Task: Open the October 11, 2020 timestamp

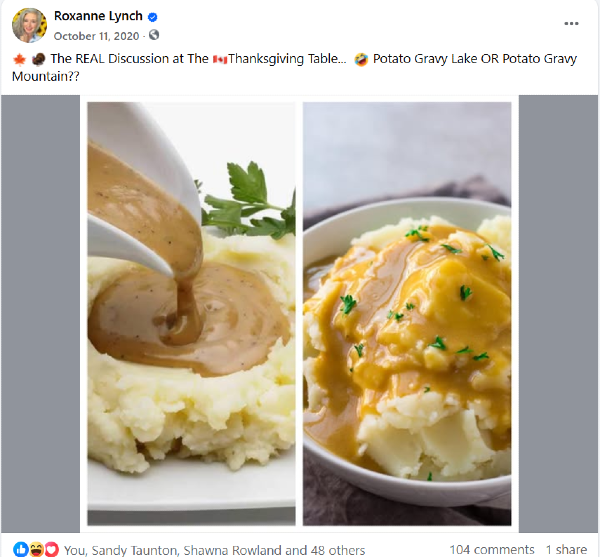Action: point(96,36)
